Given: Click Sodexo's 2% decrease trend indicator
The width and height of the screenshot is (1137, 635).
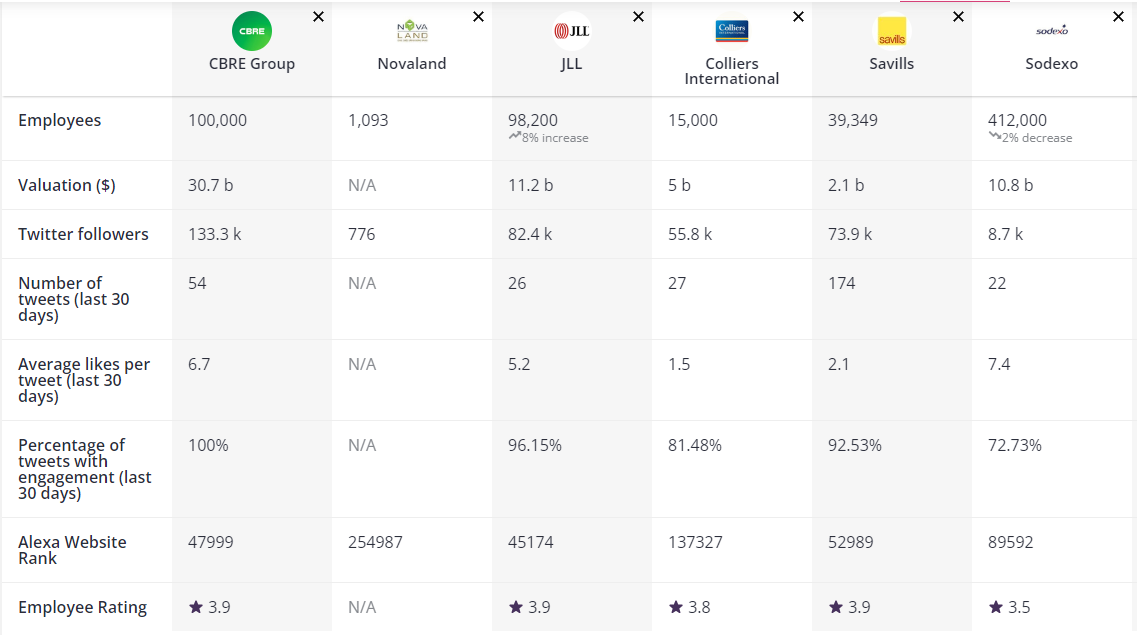Looking at the screenshot, I should point(1030,138).
